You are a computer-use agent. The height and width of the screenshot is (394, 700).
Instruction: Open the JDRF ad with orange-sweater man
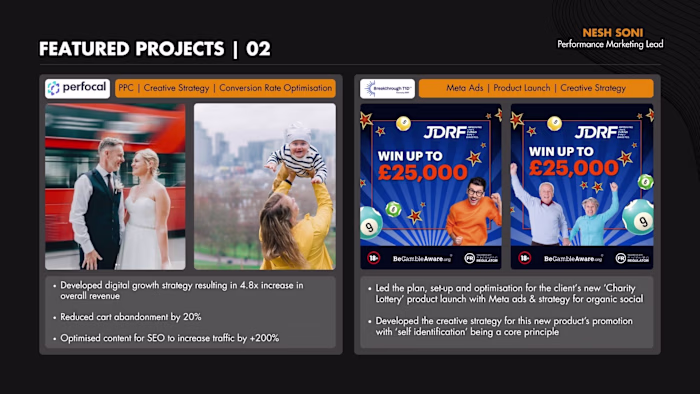coord(431,187)
